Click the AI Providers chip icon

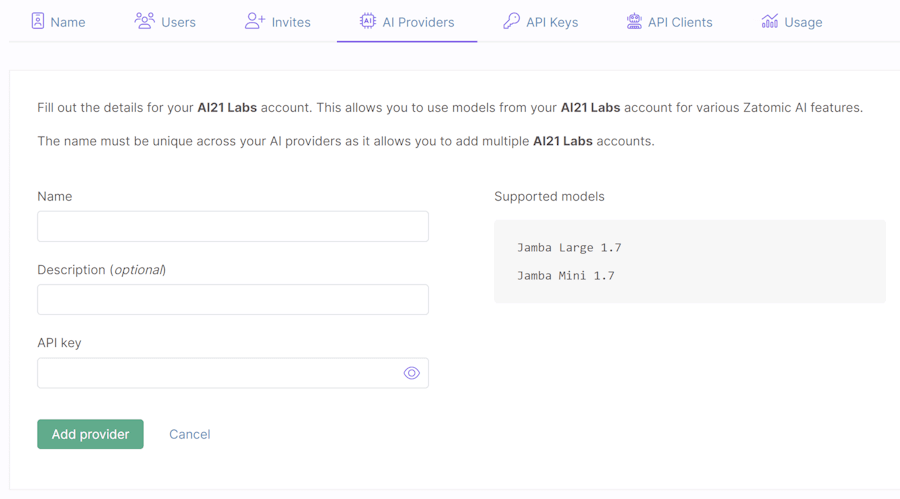pos(367,21)
